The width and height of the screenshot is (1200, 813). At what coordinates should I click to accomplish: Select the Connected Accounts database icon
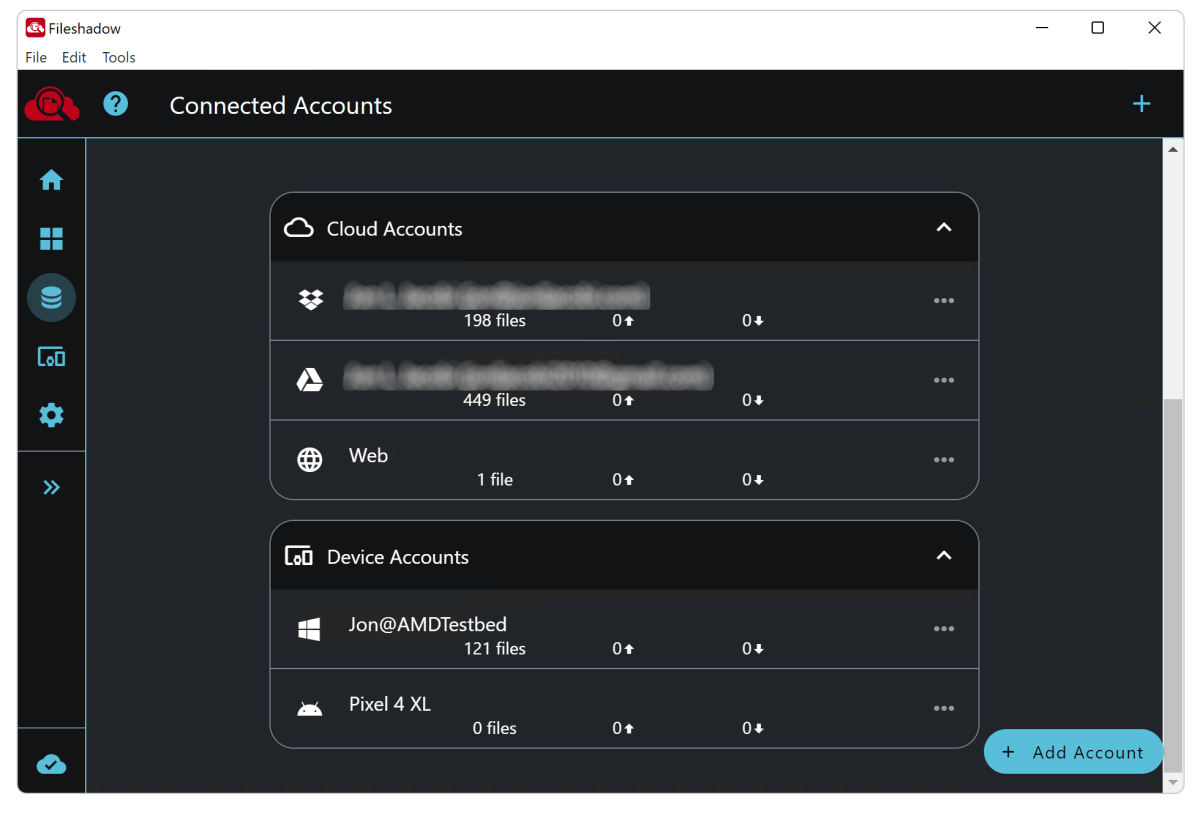(51, 298)
